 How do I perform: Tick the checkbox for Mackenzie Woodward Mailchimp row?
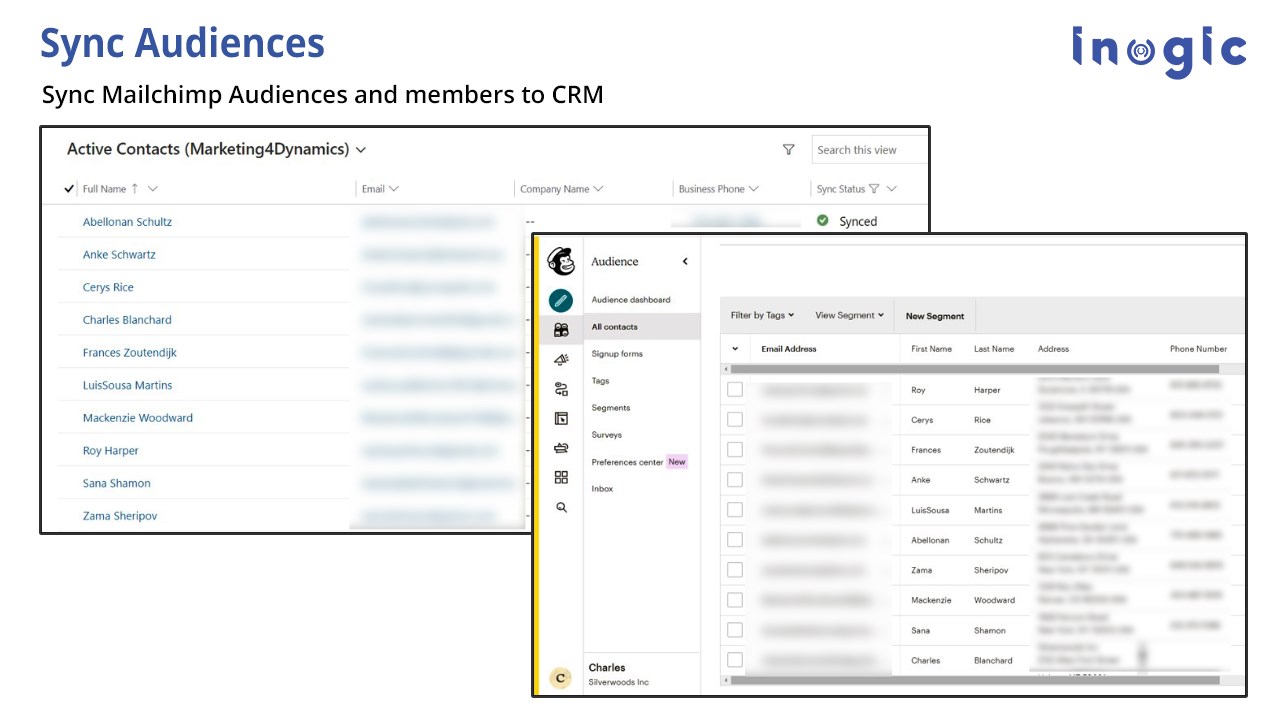[x=735, y=600]
